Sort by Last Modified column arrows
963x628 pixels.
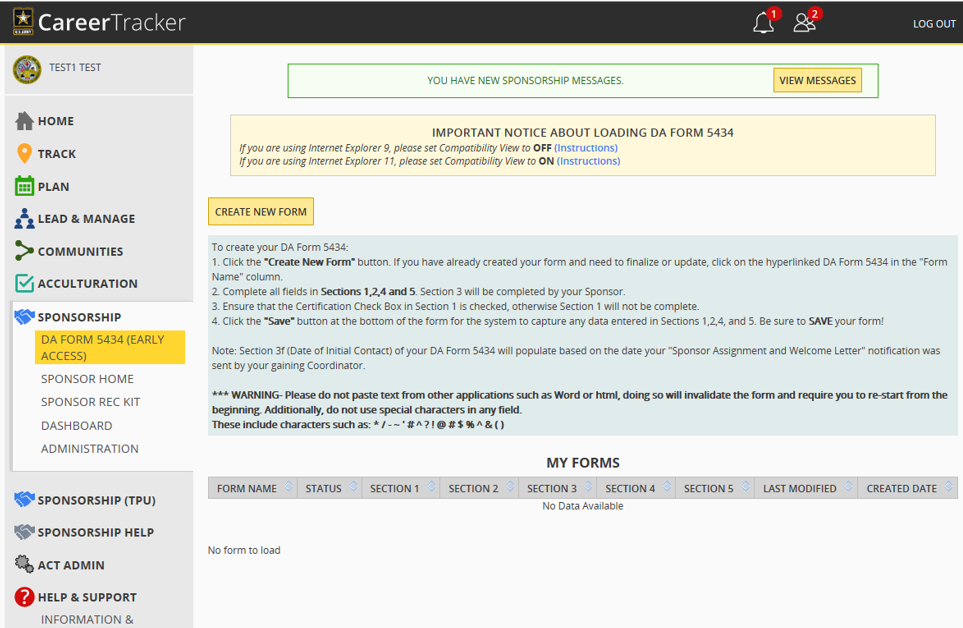(x=849, y=487)
